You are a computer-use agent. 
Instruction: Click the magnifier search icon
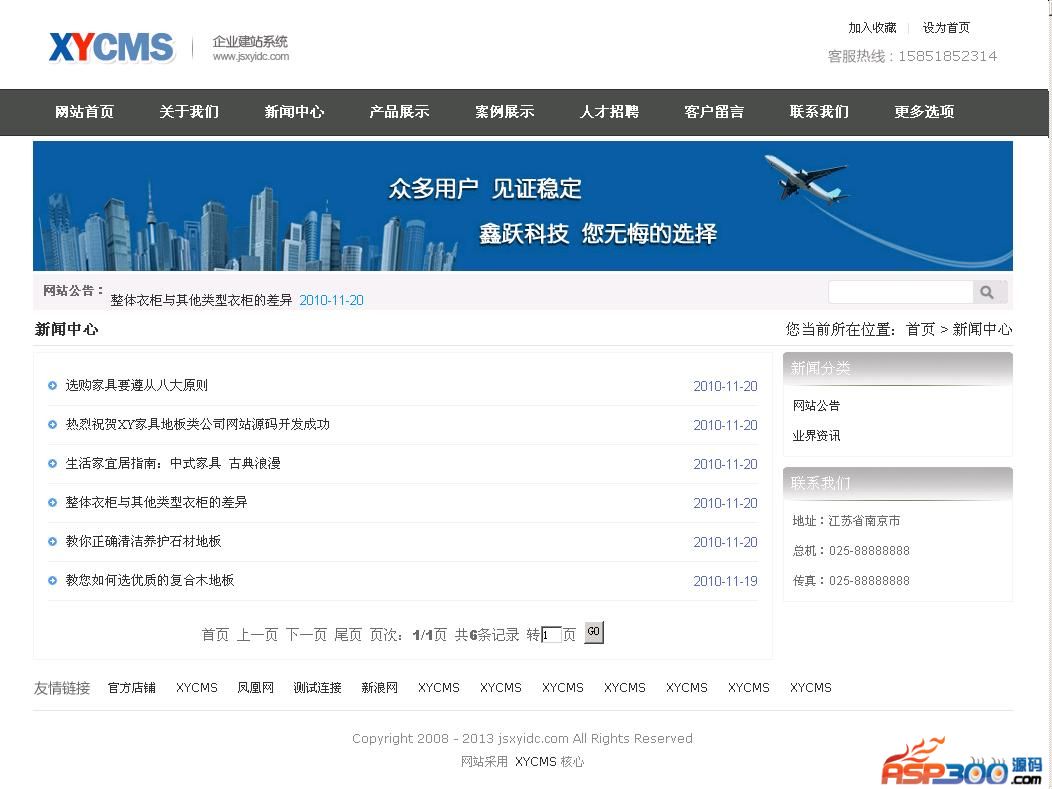(x=988, y=292)
